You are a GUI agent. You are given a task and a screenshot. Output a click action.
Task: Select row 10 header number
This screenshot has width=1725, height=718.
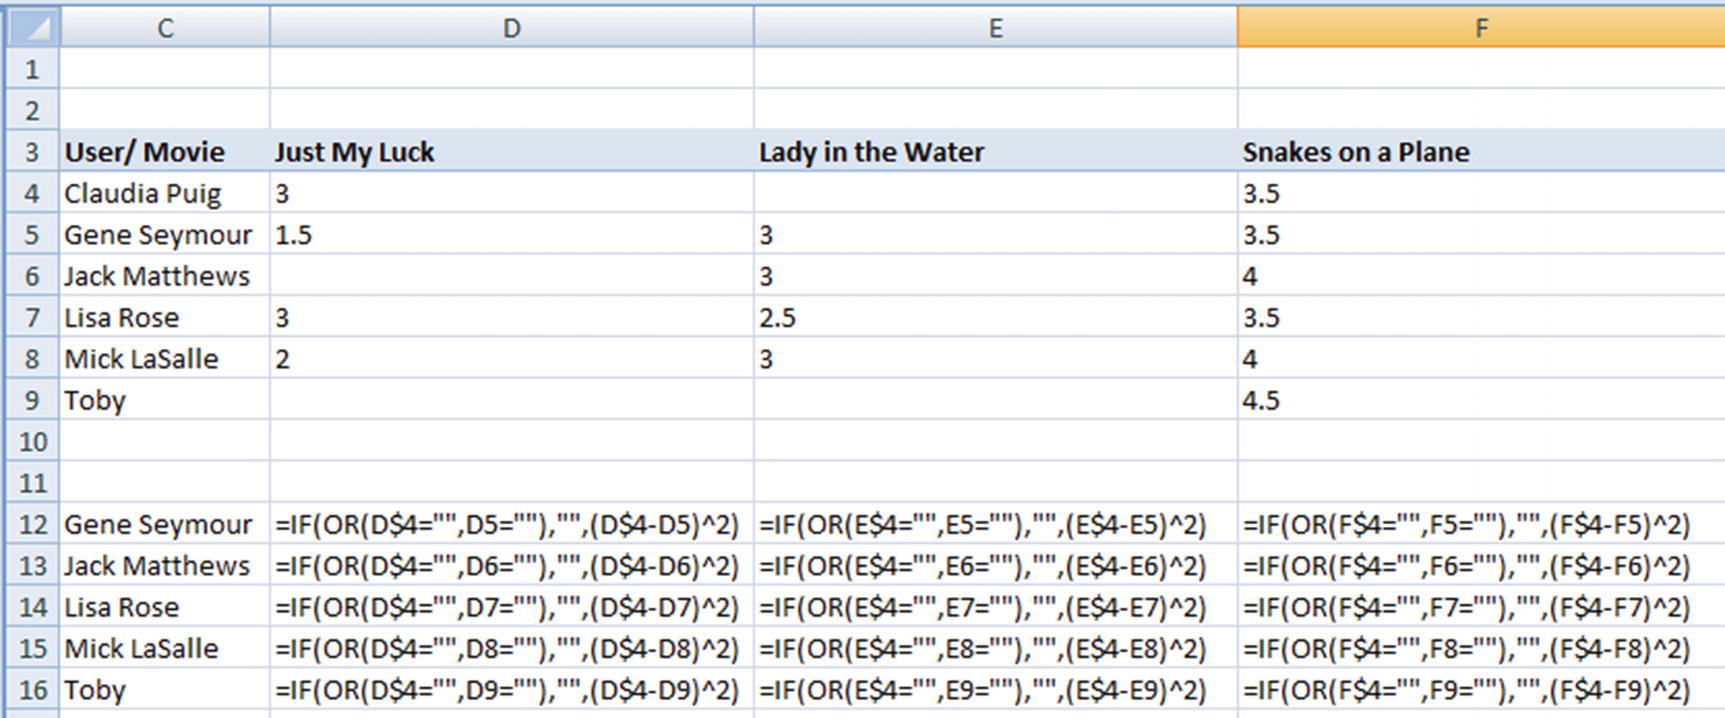[x=32, y=442]
